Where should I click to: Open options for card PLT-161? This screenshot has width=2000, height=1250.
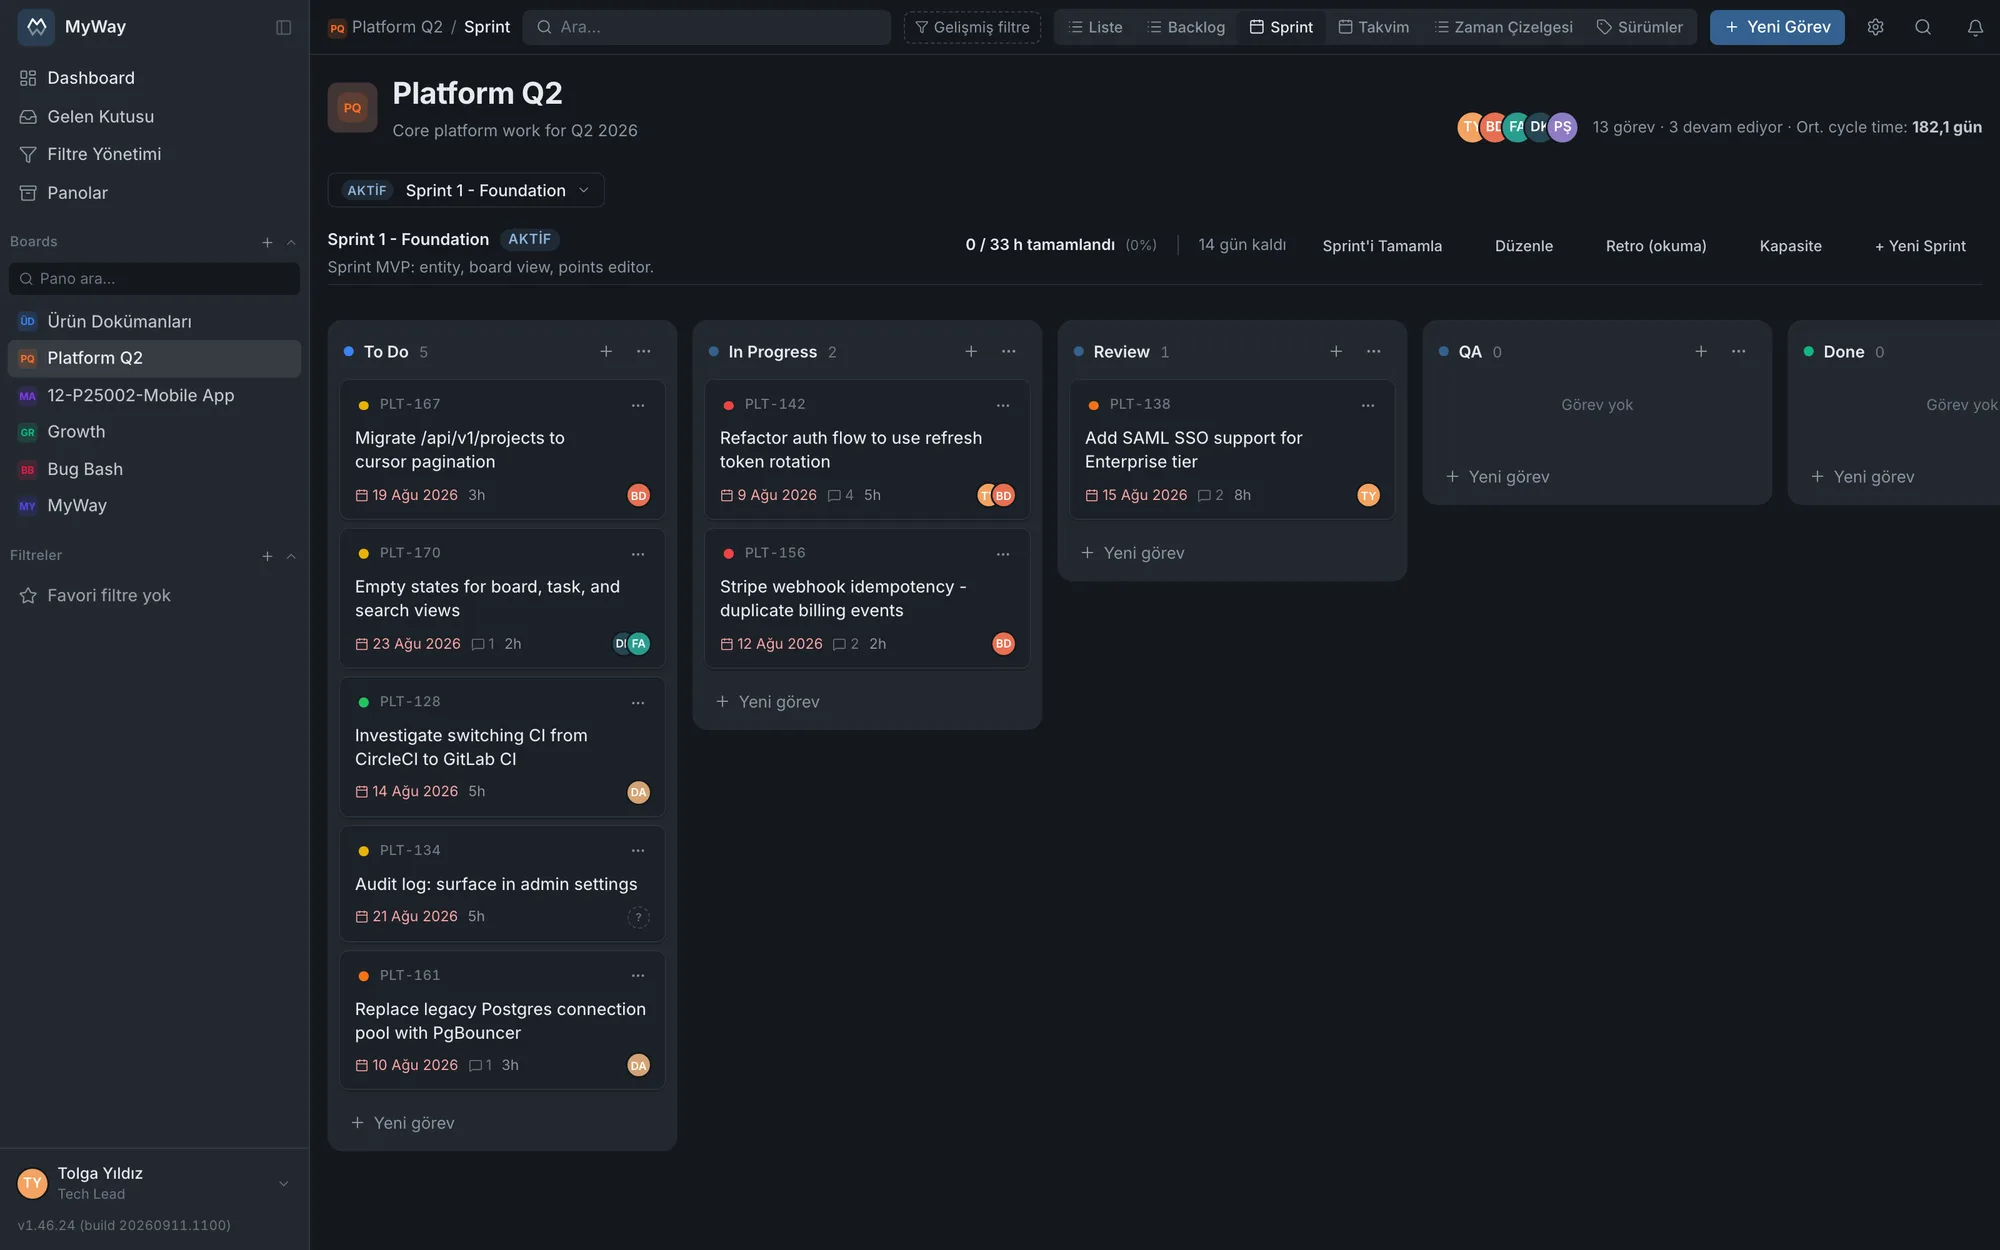(638, 976)
